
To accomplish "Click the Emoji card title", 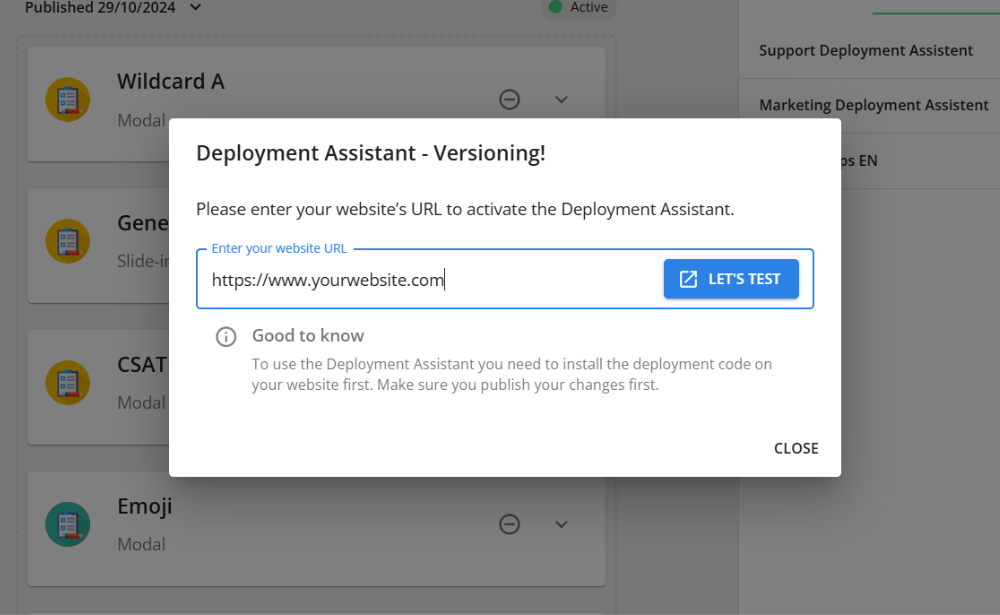I will point(145,507).
